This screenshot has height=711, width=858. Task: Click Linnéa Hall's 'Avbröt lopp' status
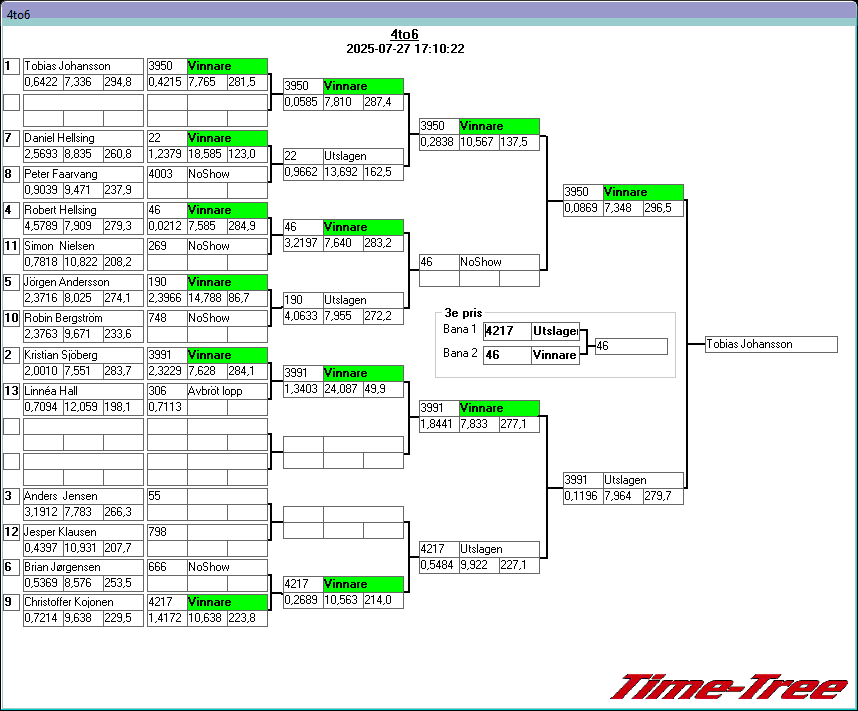click(227, 391)
